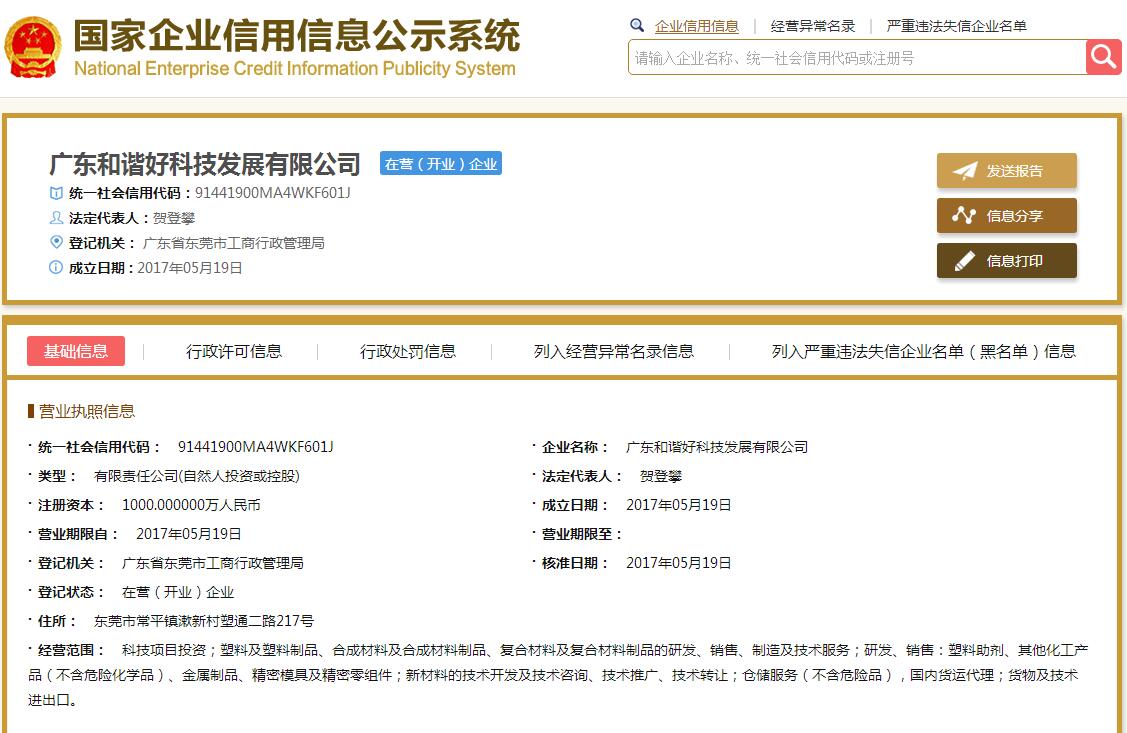This screenshot has height=733, width=1127.
Task: Click the paper plane icon on 发送报告
Action: point(964,171)
